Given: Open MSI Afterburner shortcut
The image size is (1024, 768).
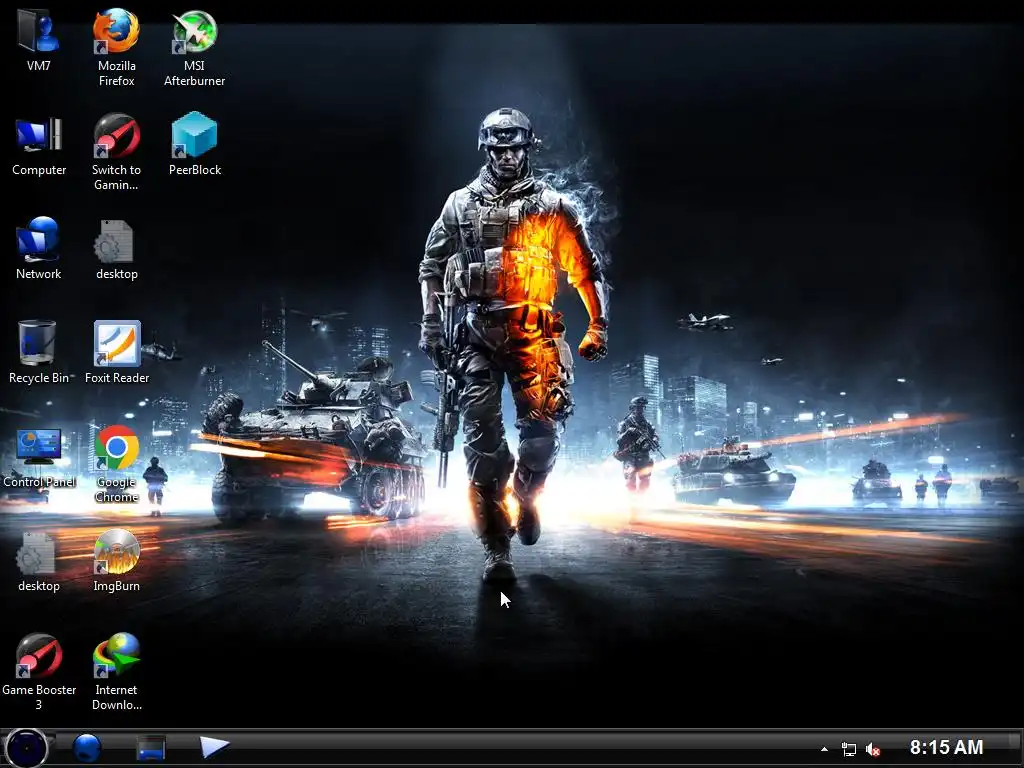Looking at the screenshot, I should (195, 46).
